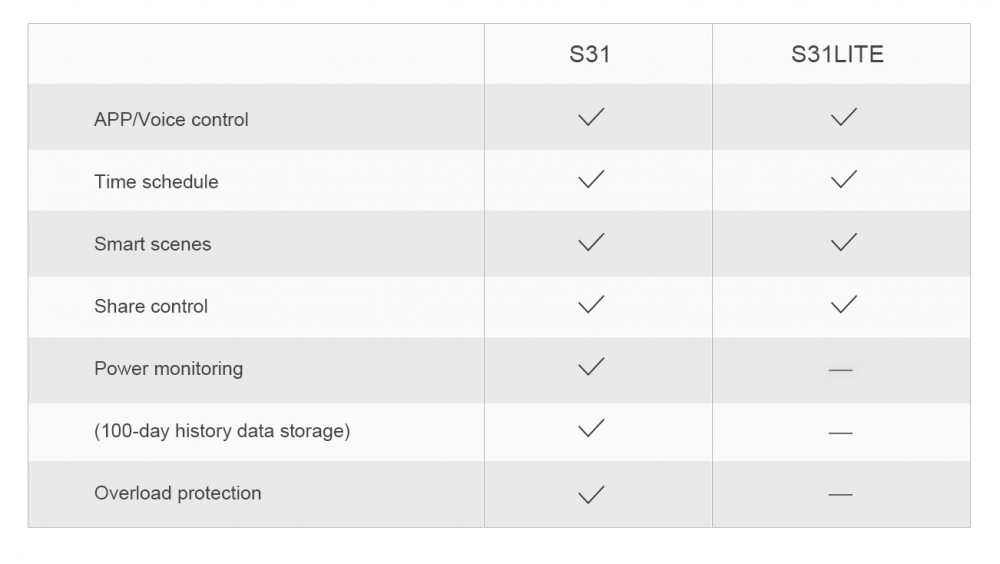Click the Smart scenes row label
Screen dimensions: 1000x564
coord(152,244)
